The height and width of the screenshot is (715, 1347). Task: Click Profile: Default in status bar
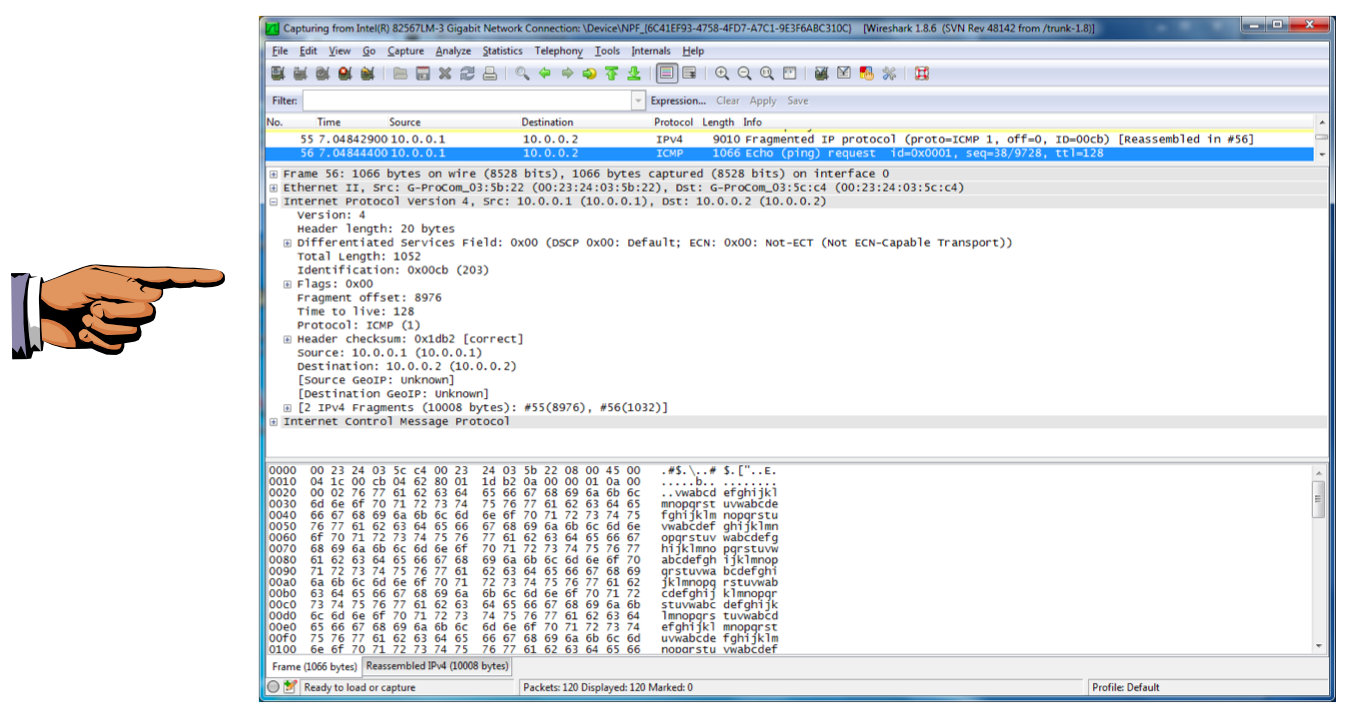pos(1126,688)
